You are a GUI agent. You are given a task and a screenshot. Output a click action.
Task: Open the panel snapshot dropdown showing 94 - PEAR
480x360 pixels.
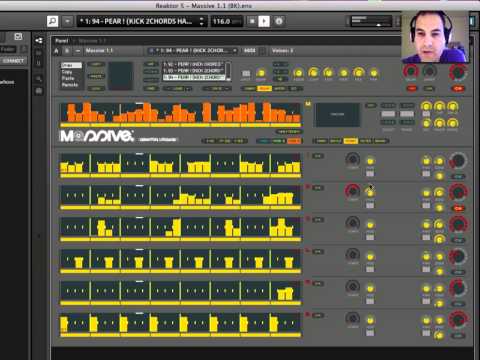(x=192, y=51)
